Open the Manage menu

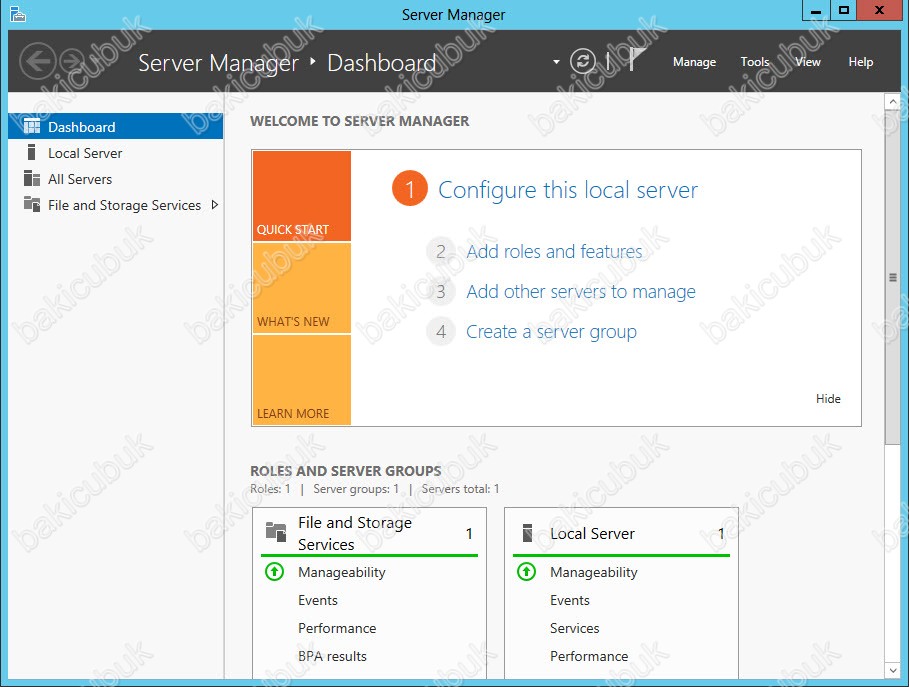694,61
